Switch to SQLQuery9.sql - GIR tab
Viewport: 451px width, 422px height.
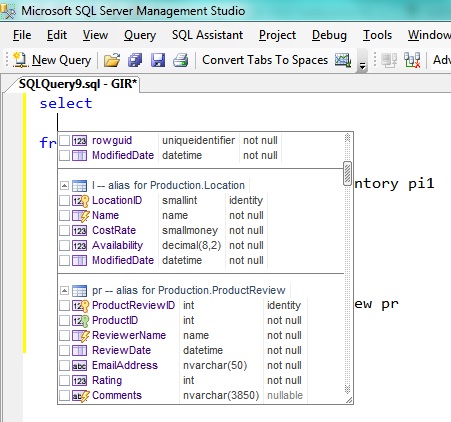click(x=77, y=84)
